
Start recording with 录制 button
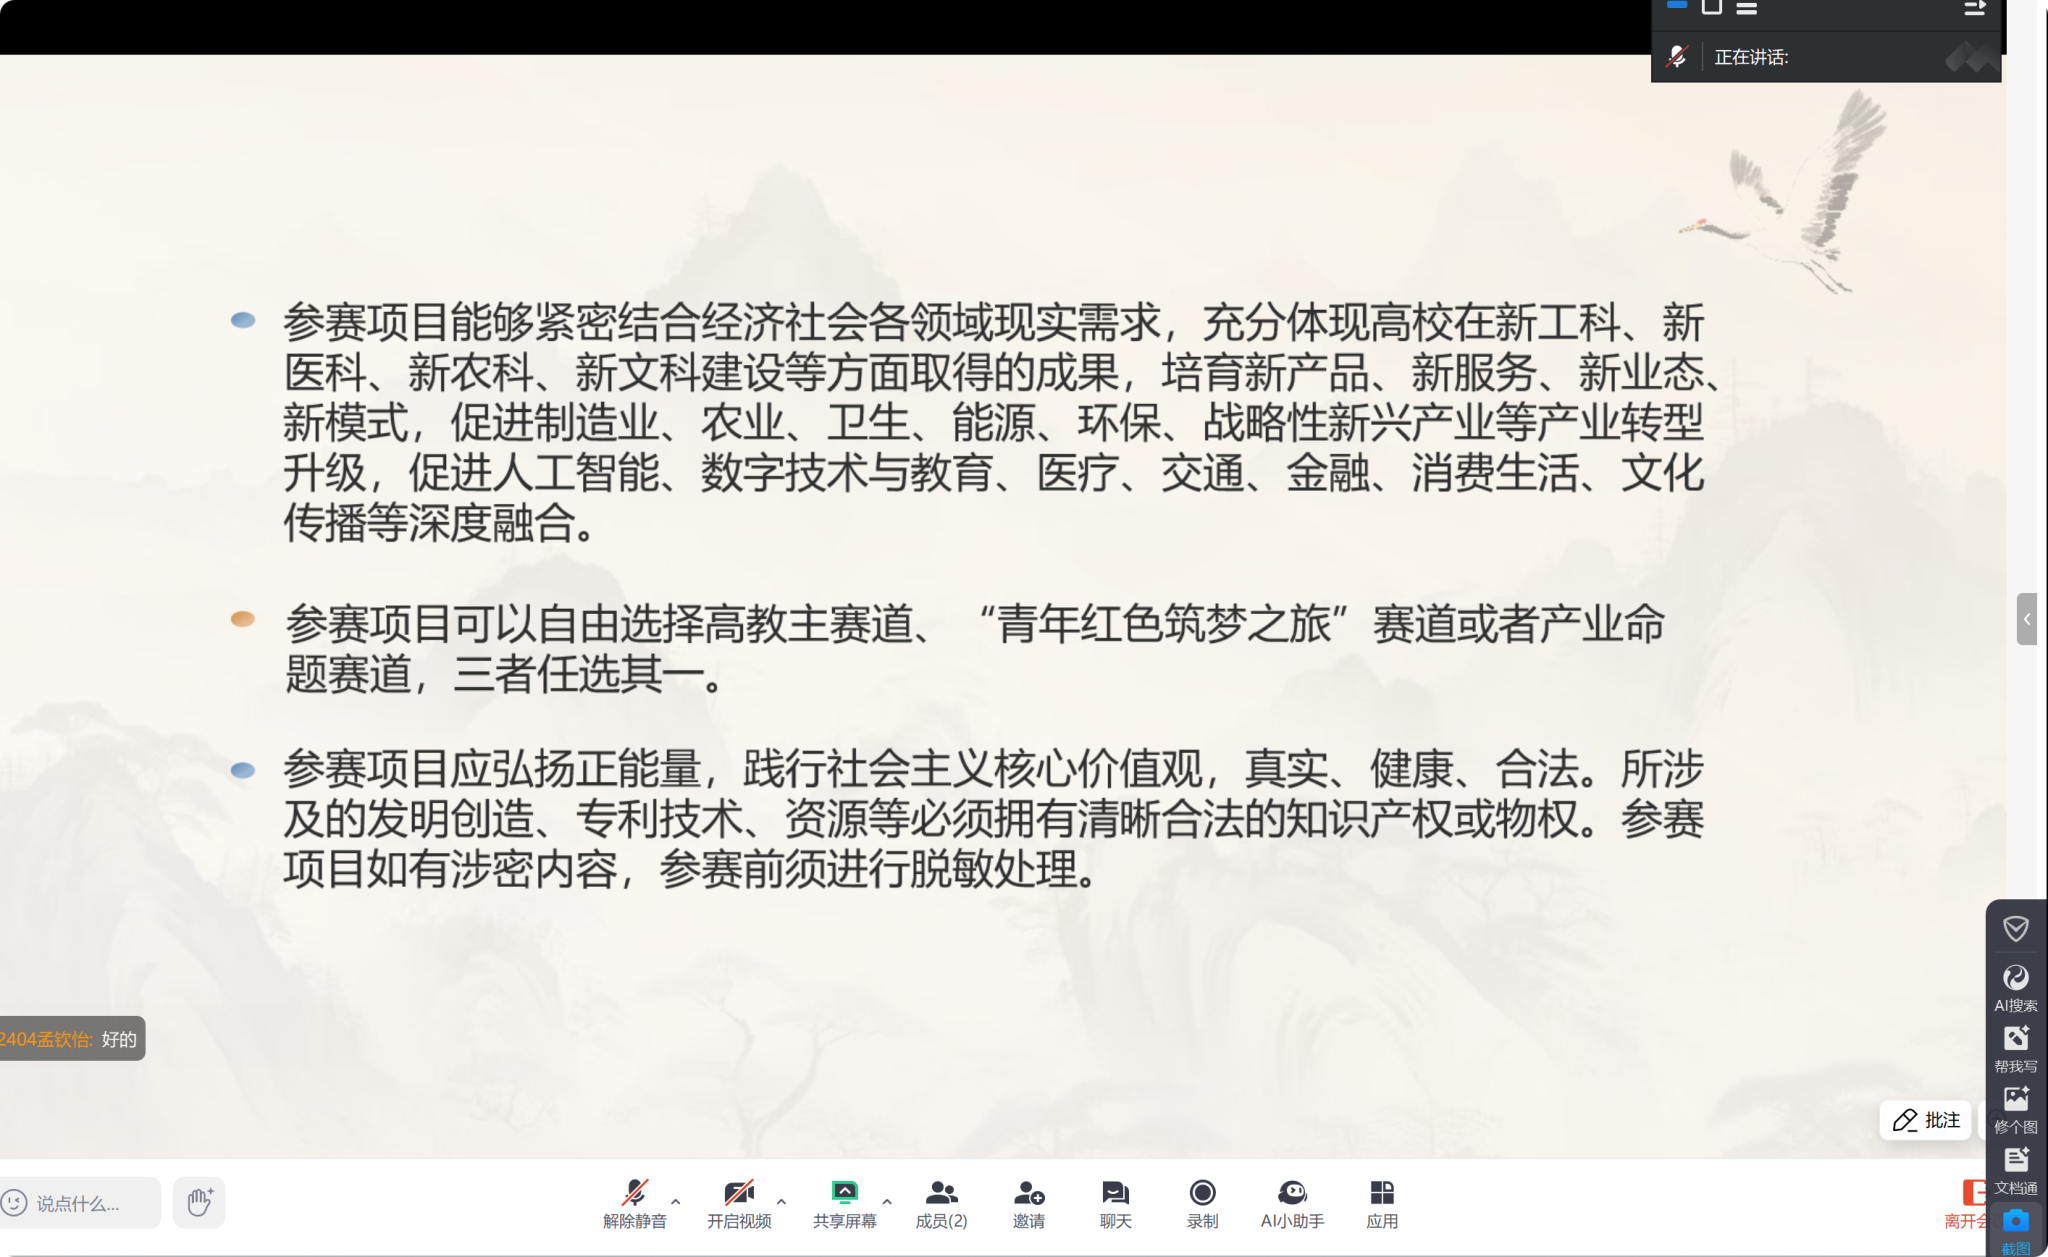[x=1202, y=1202]
